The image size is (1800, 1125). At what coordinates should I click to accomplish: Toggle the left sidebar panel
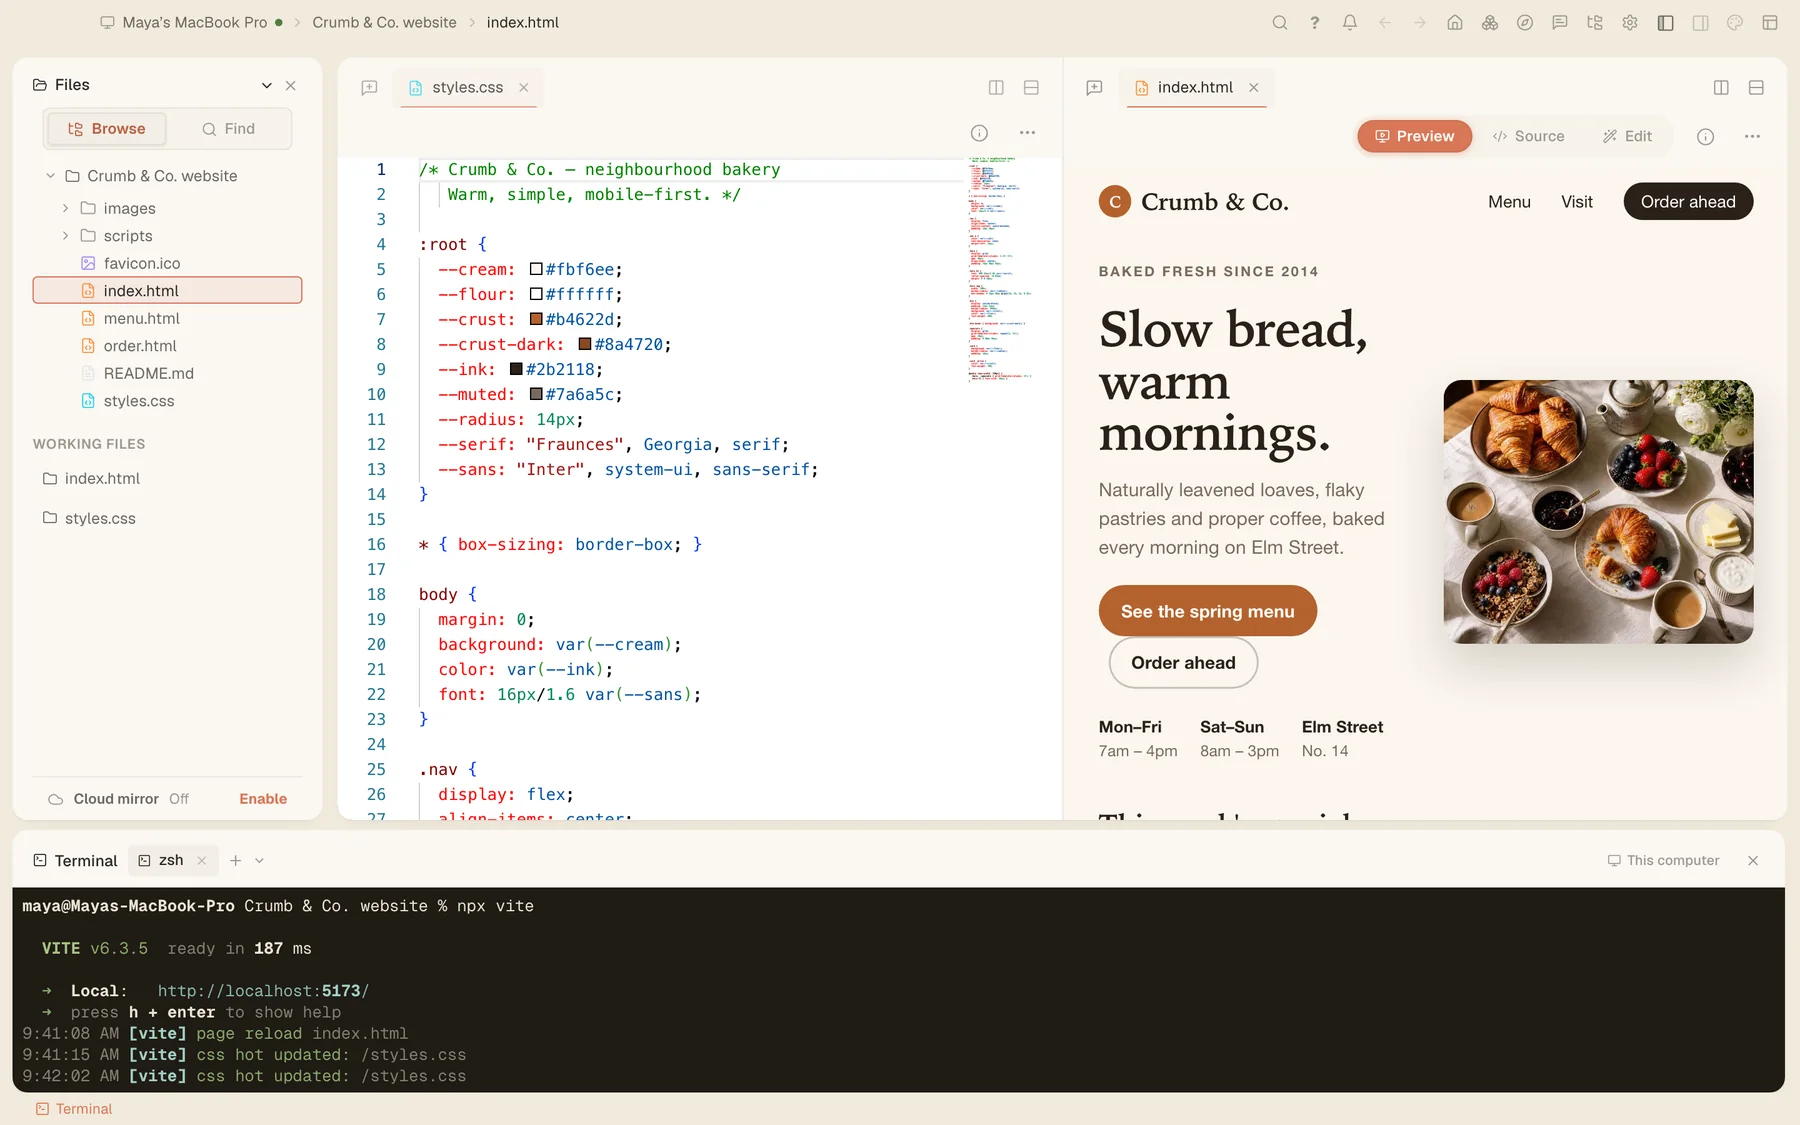pos(1664,22)
